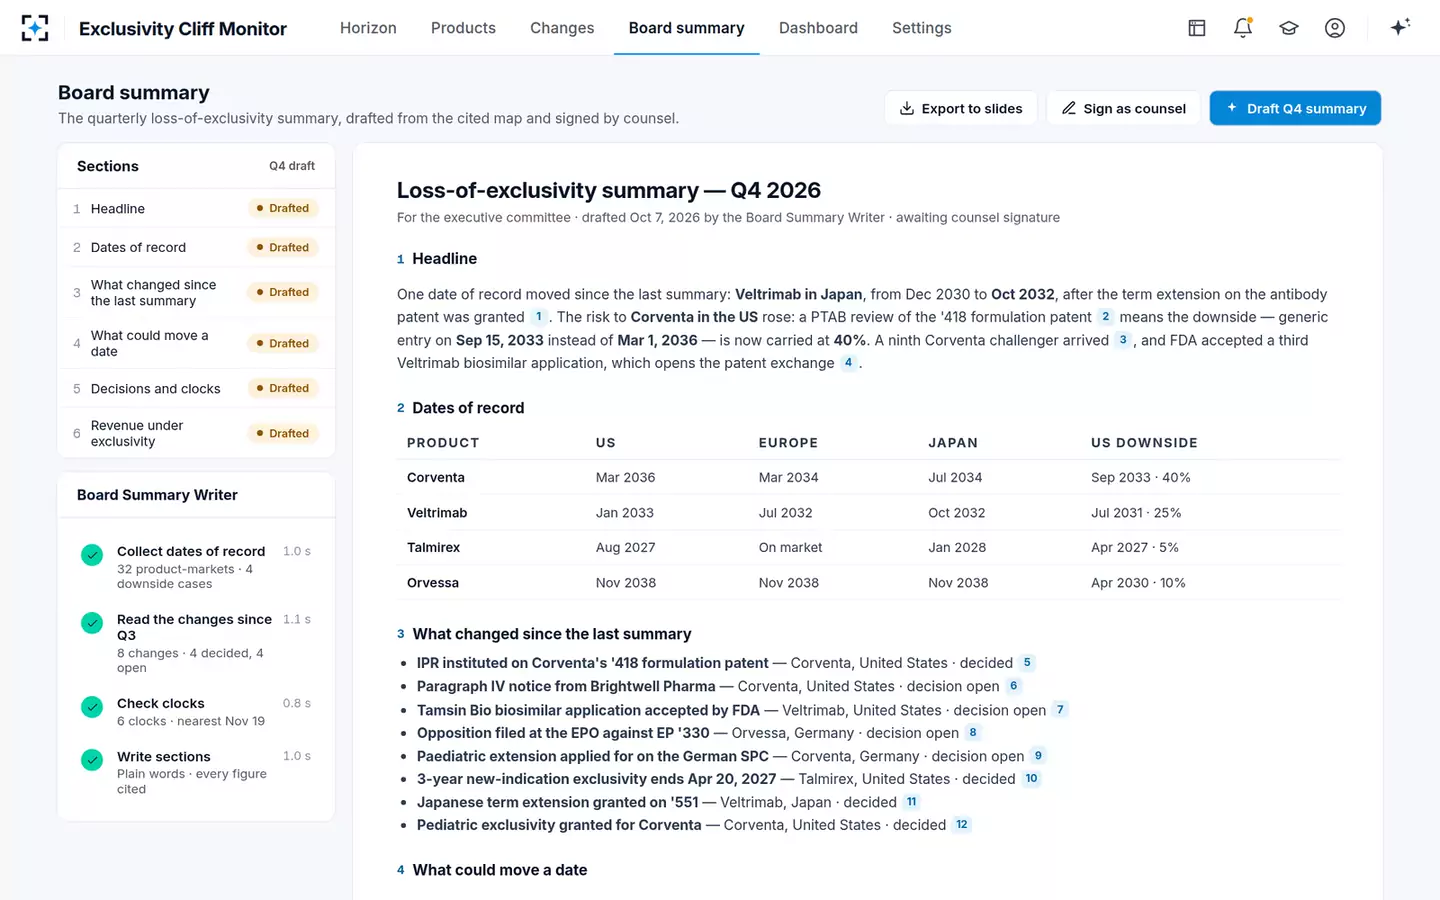Viewport: 1440px width, 900px height.
Task: Open the Revenue under exclusivity section
Action: pos(196,433)
